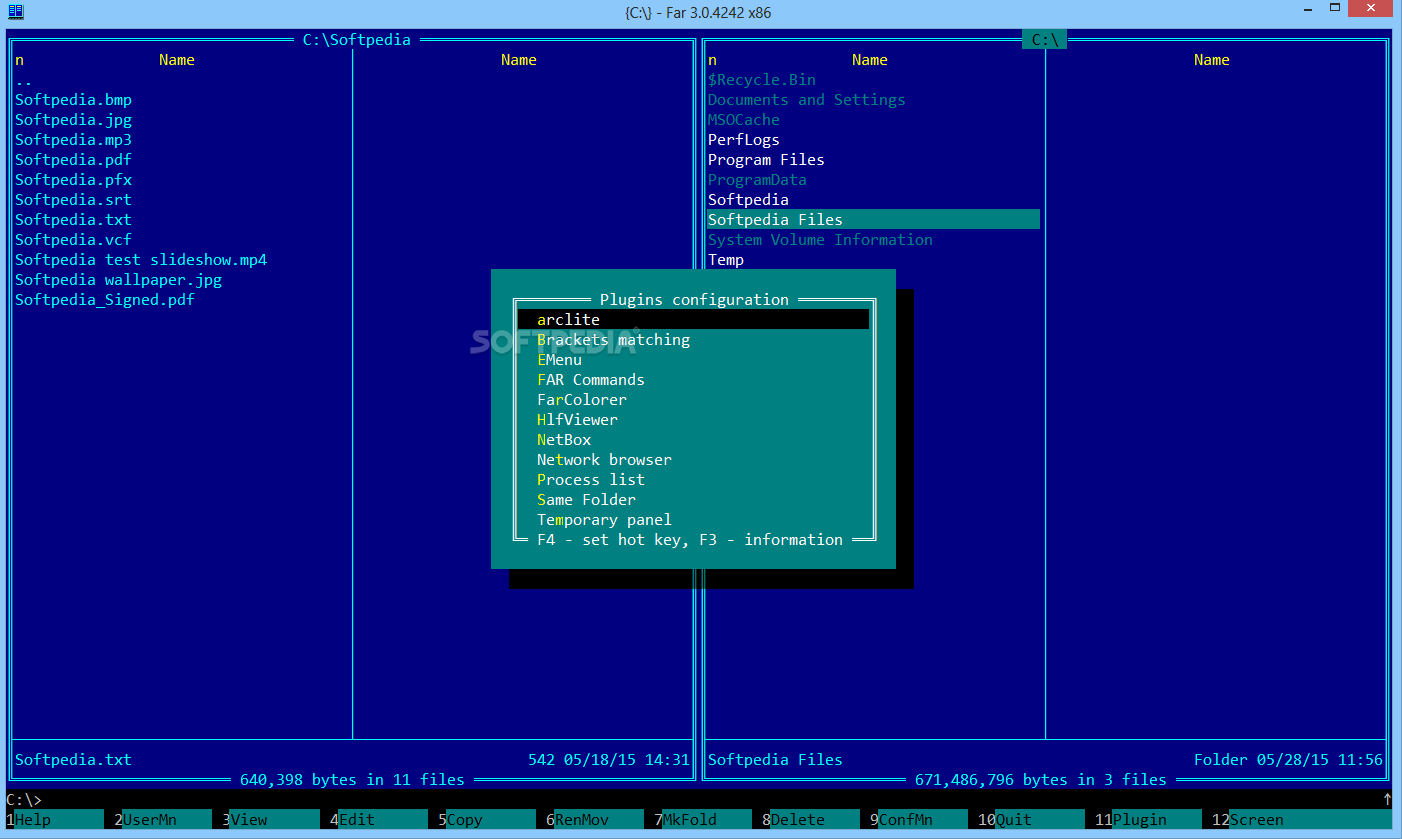Select PerfLogs folder

point(744,139)
